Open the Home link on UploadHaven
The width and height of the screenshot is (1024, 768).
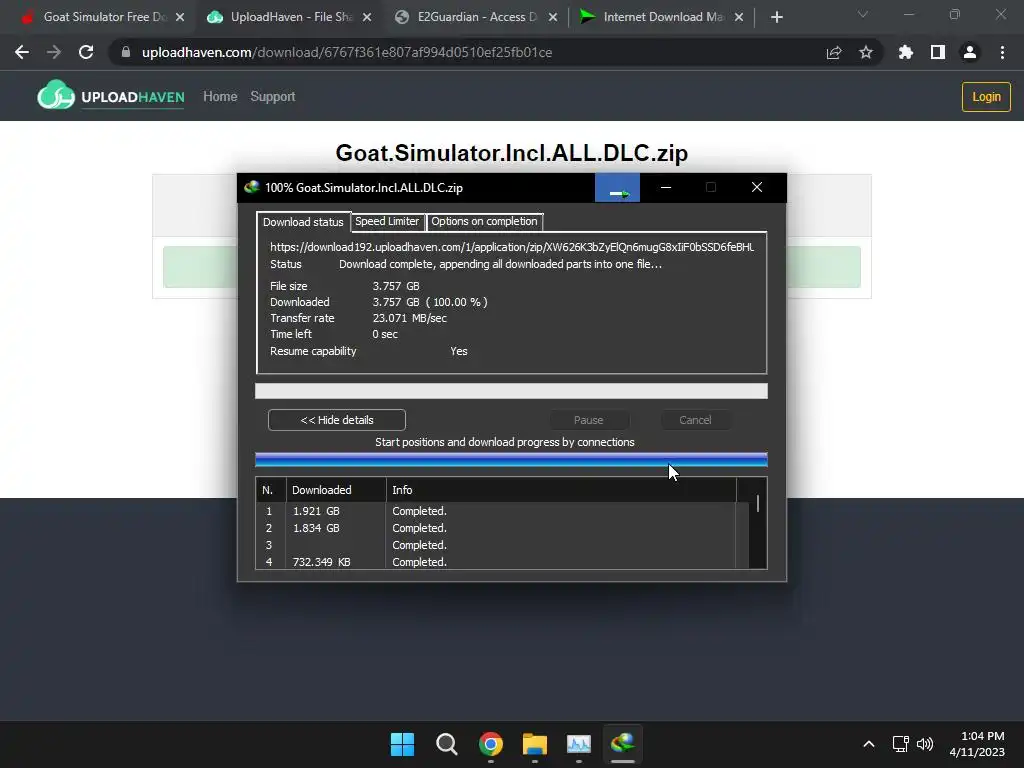click(x=220, y=97)
